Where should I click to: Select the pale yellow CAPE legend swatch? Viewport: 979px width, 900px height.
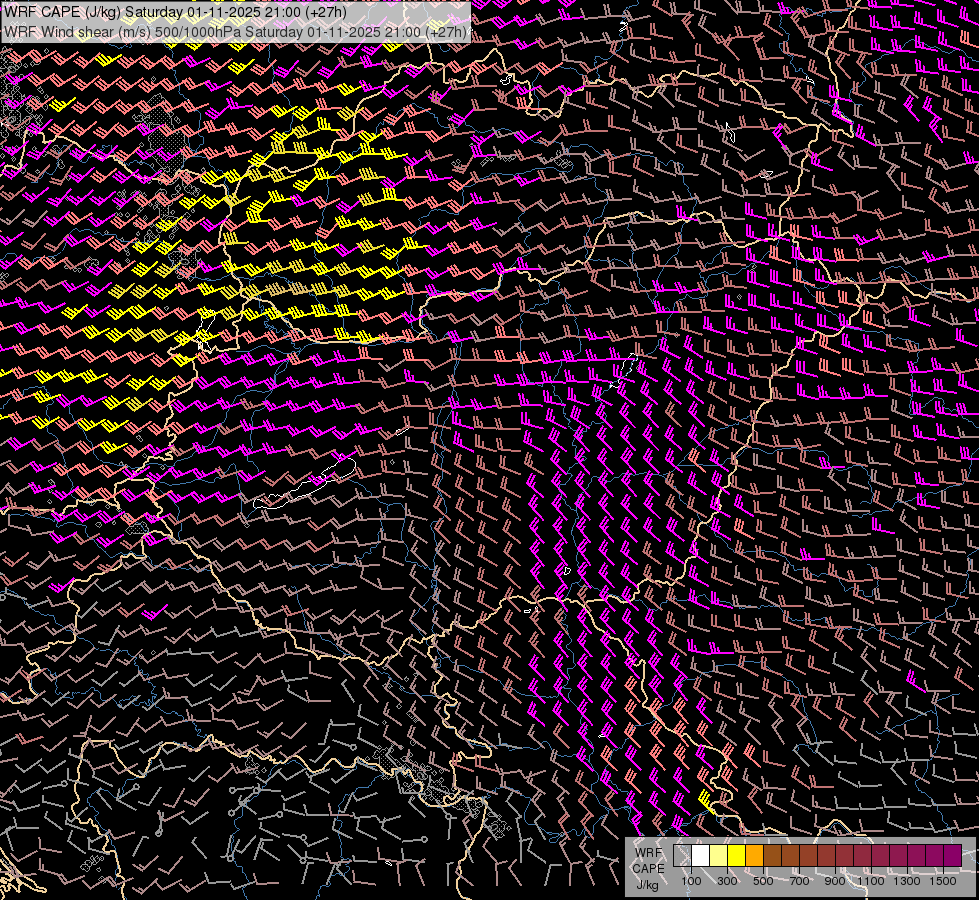click(719, 856)
